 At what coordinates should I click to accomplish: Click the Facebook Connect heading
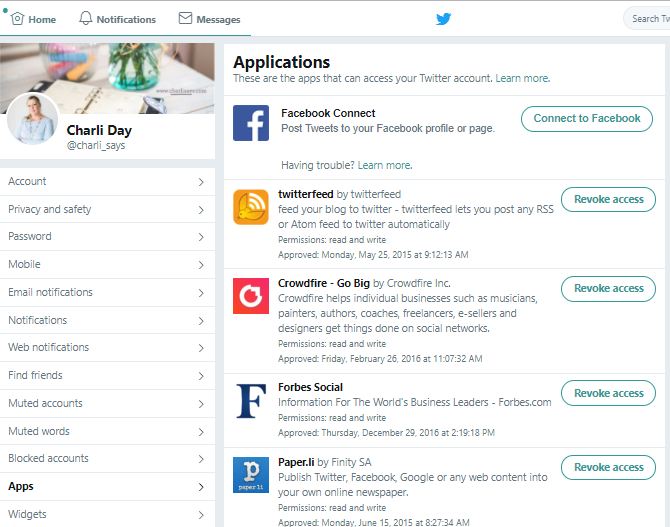pos(328,113)
